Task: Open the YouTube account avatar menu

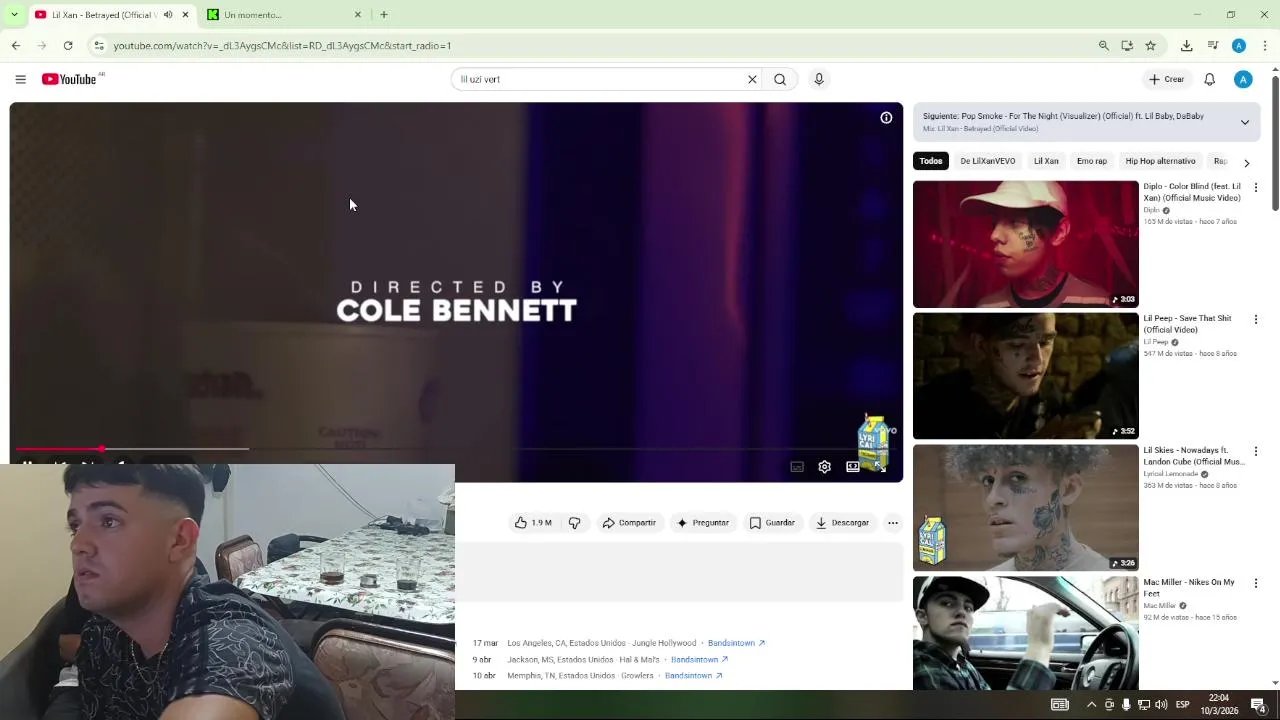Action: (x=1243, y=79)
